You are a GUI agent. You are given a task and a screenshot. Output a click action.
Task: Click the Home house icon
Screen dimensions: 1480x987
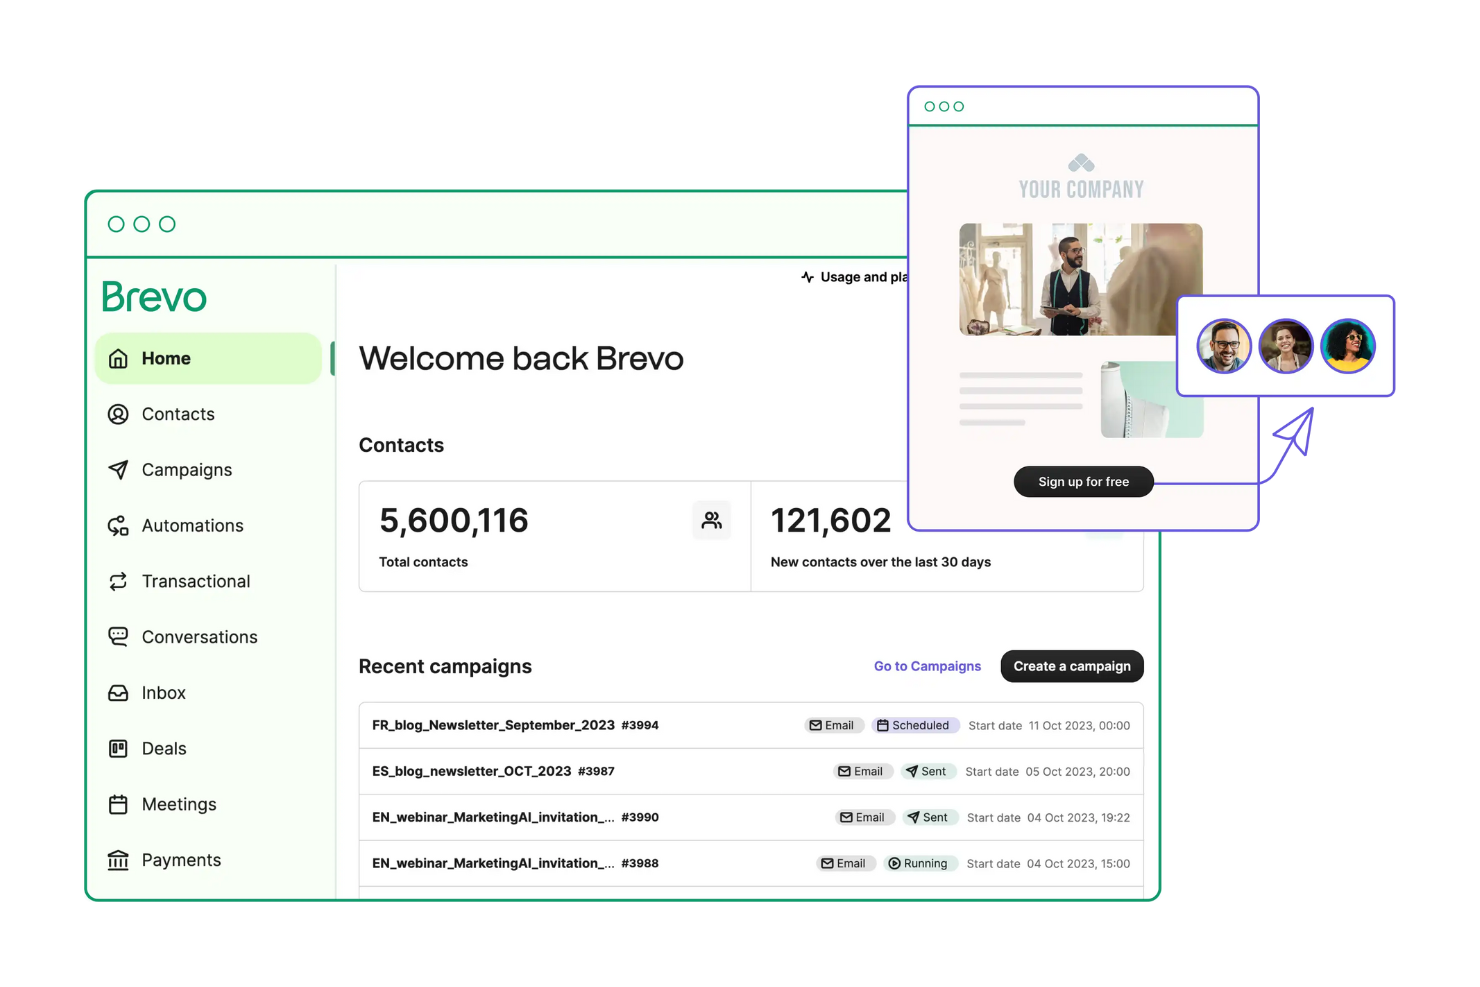tap(118, 359)
